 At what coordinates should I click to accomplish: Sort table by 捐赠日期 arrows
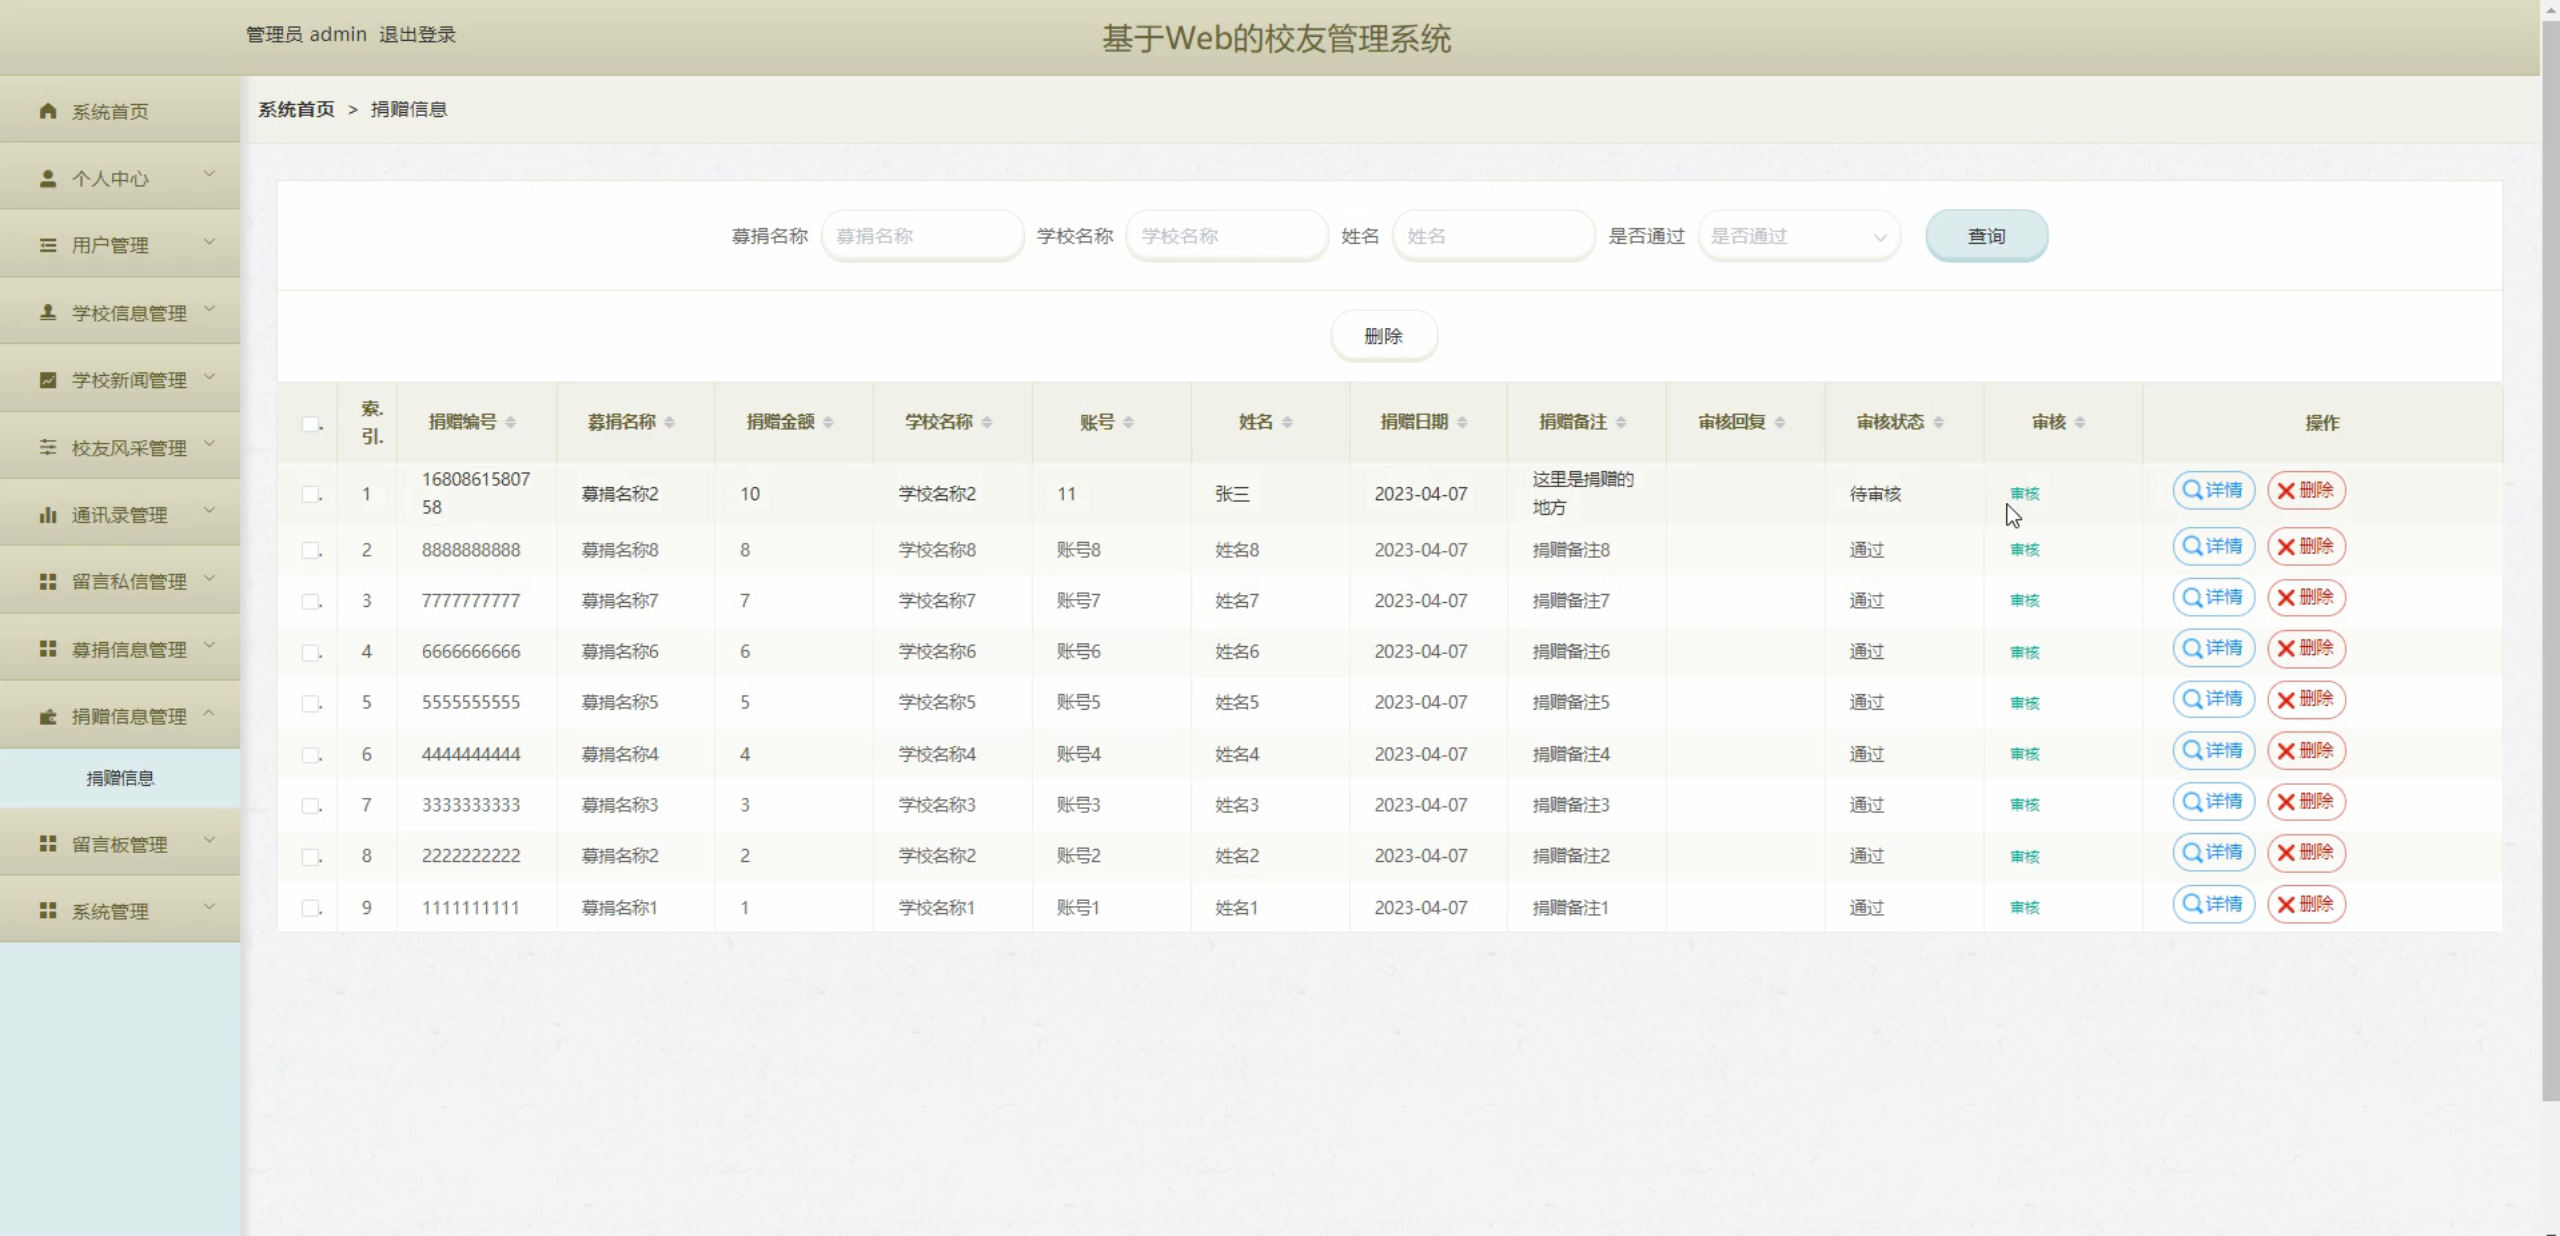[x=1462, y=423]
